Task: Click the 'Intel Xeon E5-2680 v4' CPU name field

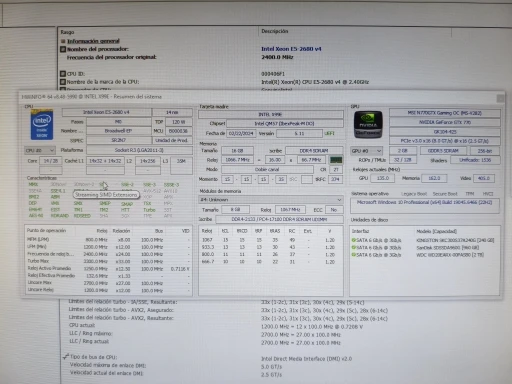Action: pos(106,112)
